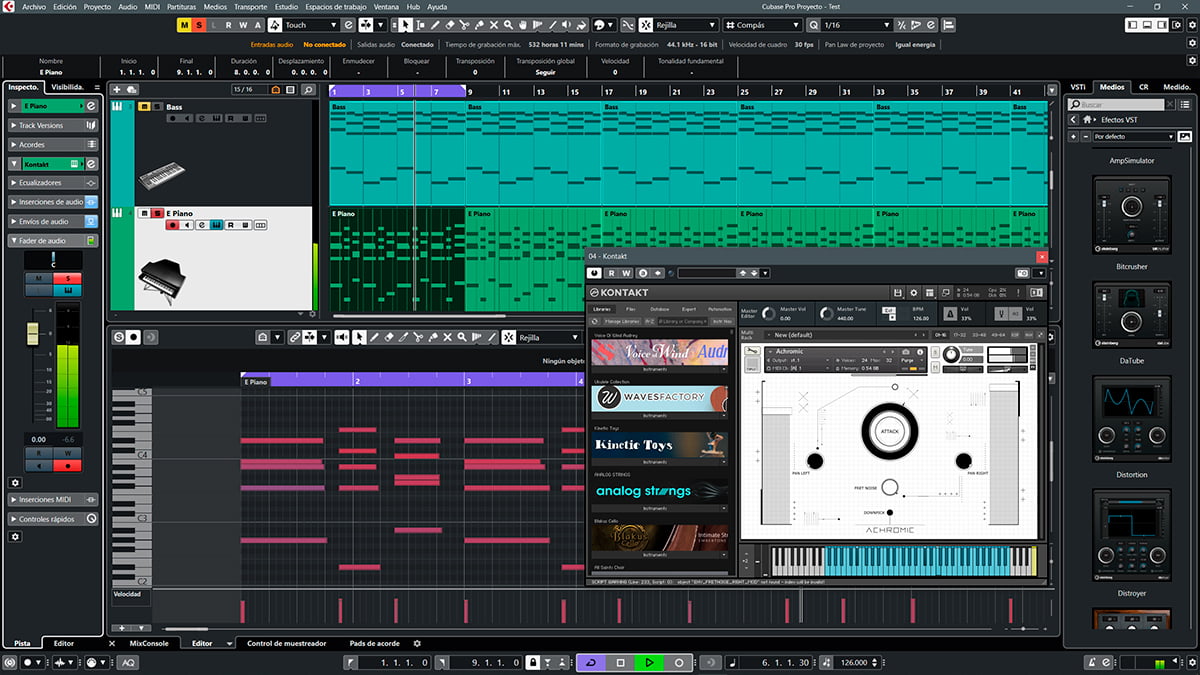Select the Draw pencil tool in the main toolbar
This screenshot has height=675, width=1200.
435,24
